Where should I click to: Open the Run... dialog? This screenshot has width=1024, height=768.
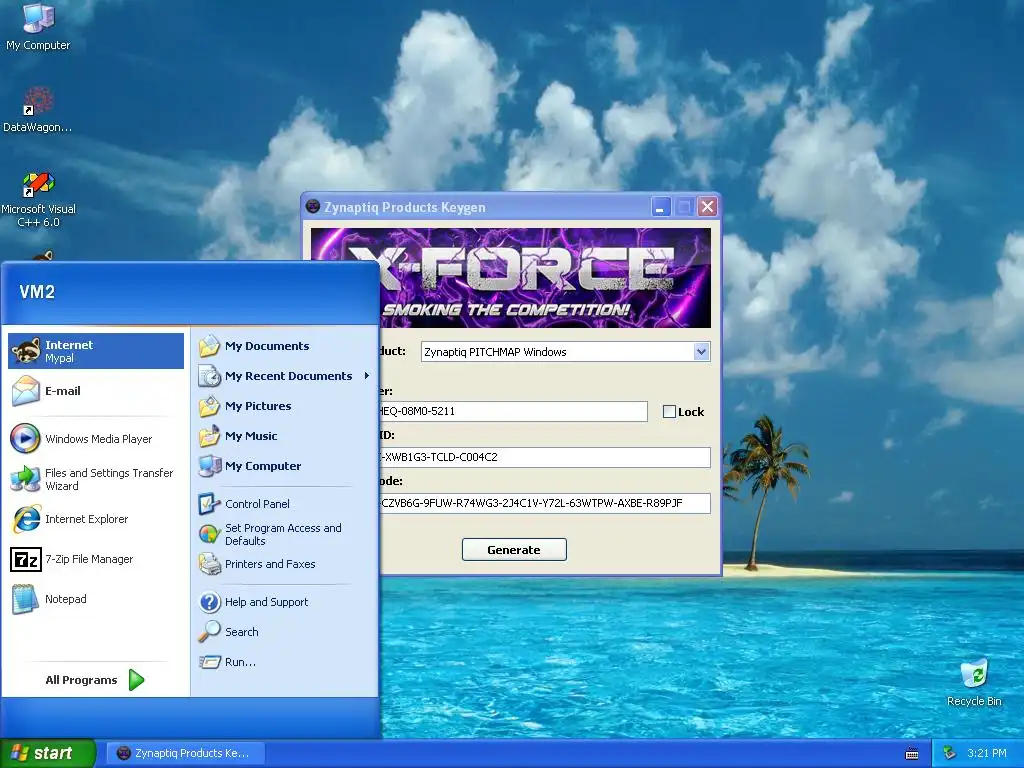pyautogui.click(x=284, y=662)
